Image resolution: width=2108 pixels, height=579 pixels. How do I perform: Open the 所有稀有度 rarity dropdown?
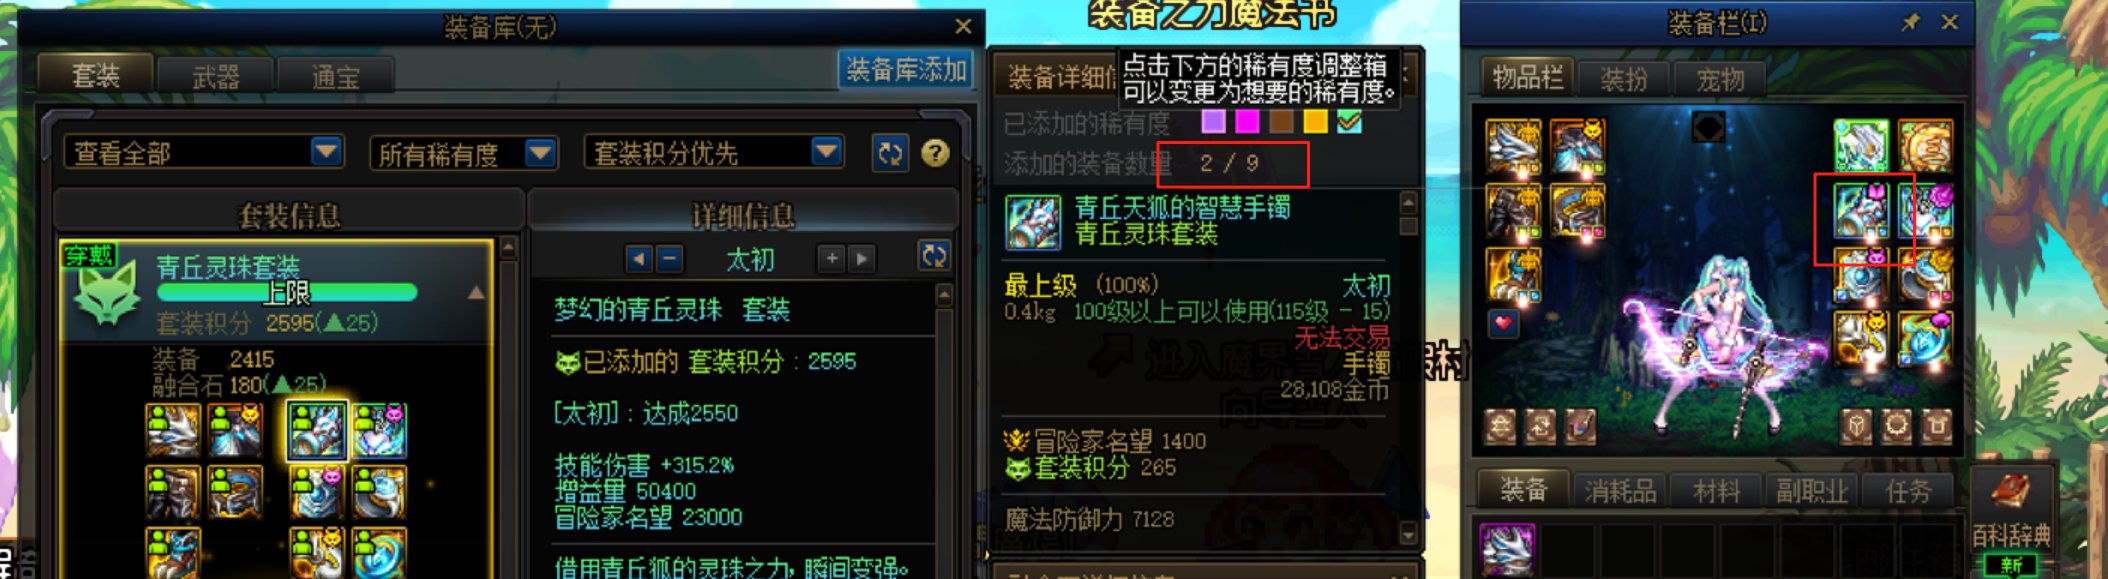pos(463,153)
